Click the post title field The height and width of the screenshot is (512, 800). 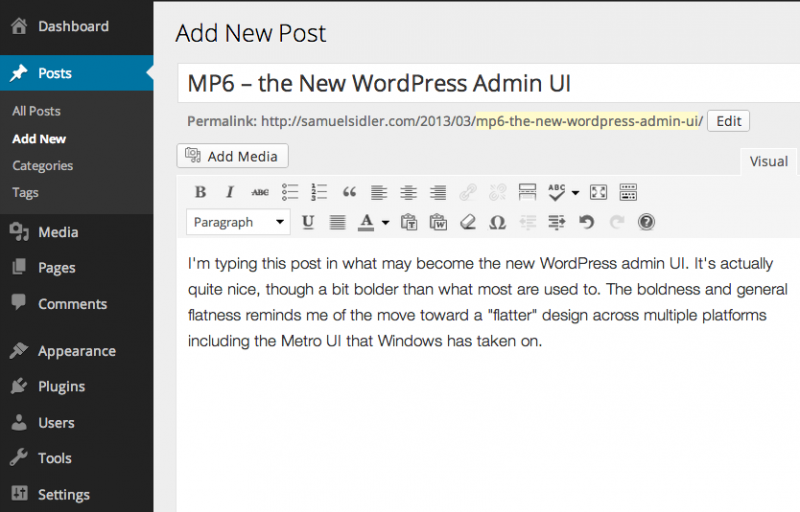click(489, 83)
